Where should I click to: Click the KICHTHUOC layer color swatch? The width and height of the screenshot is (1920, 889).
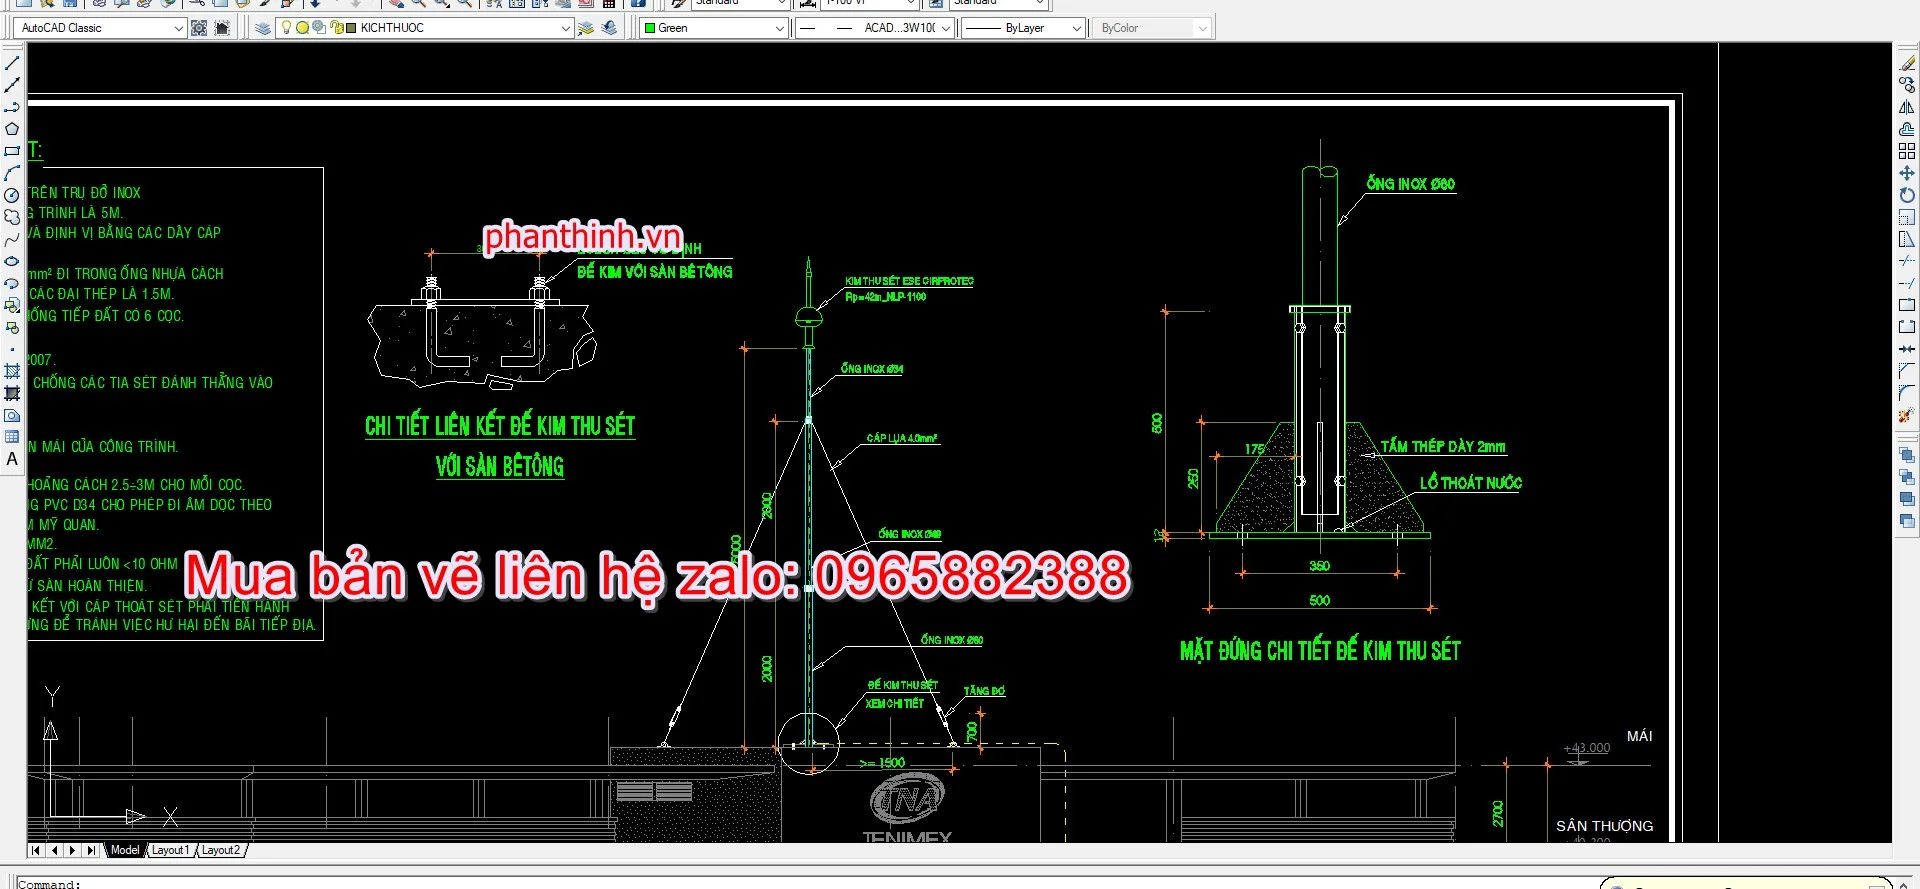click(351, 28)
